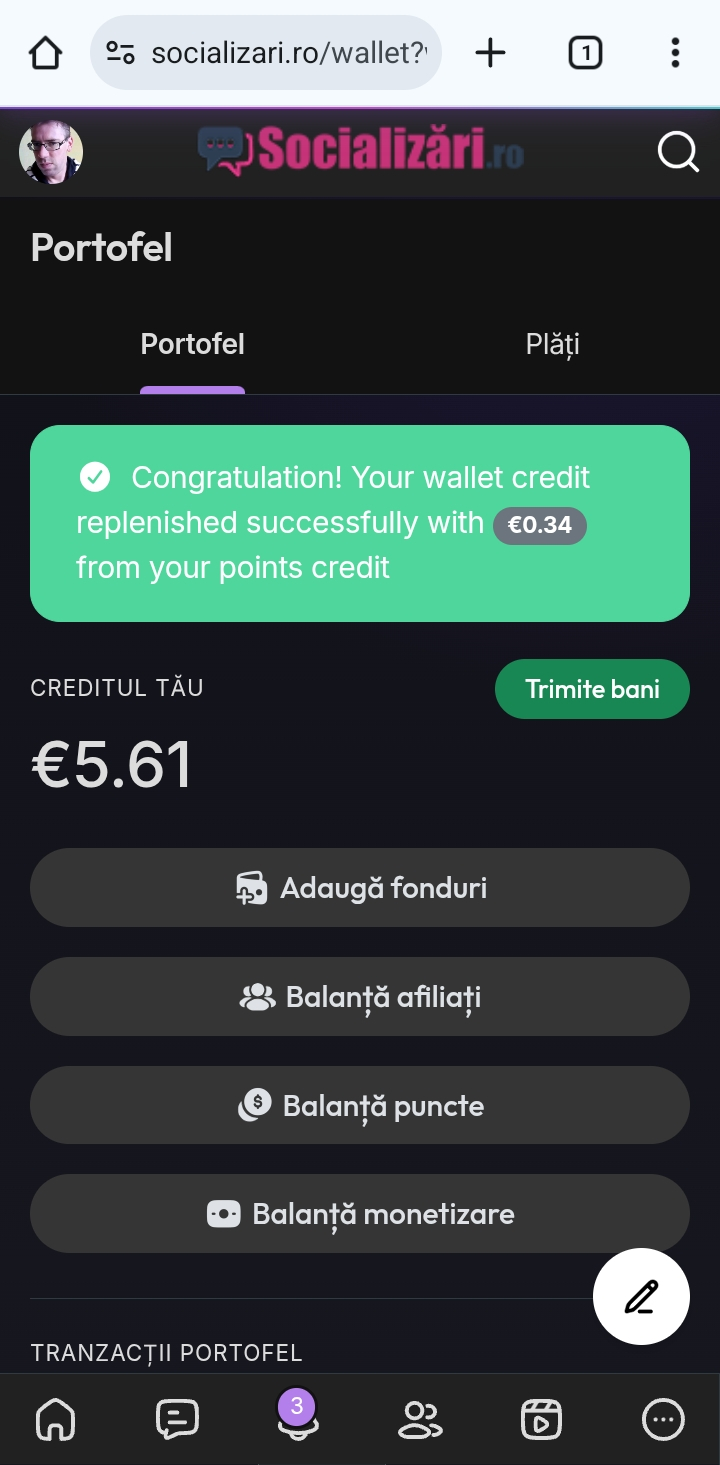720x1465 pixels.
Task: Open Balanță monetizare
Action: pos(360,1214)
